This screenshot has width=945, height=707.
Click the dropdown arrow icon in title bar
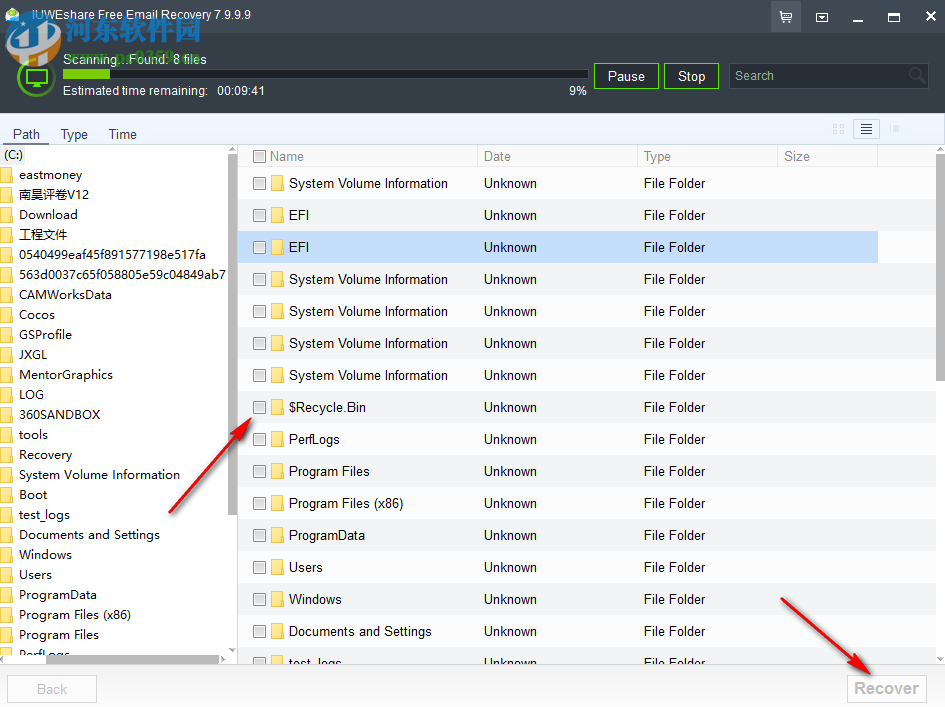(822, 16)
